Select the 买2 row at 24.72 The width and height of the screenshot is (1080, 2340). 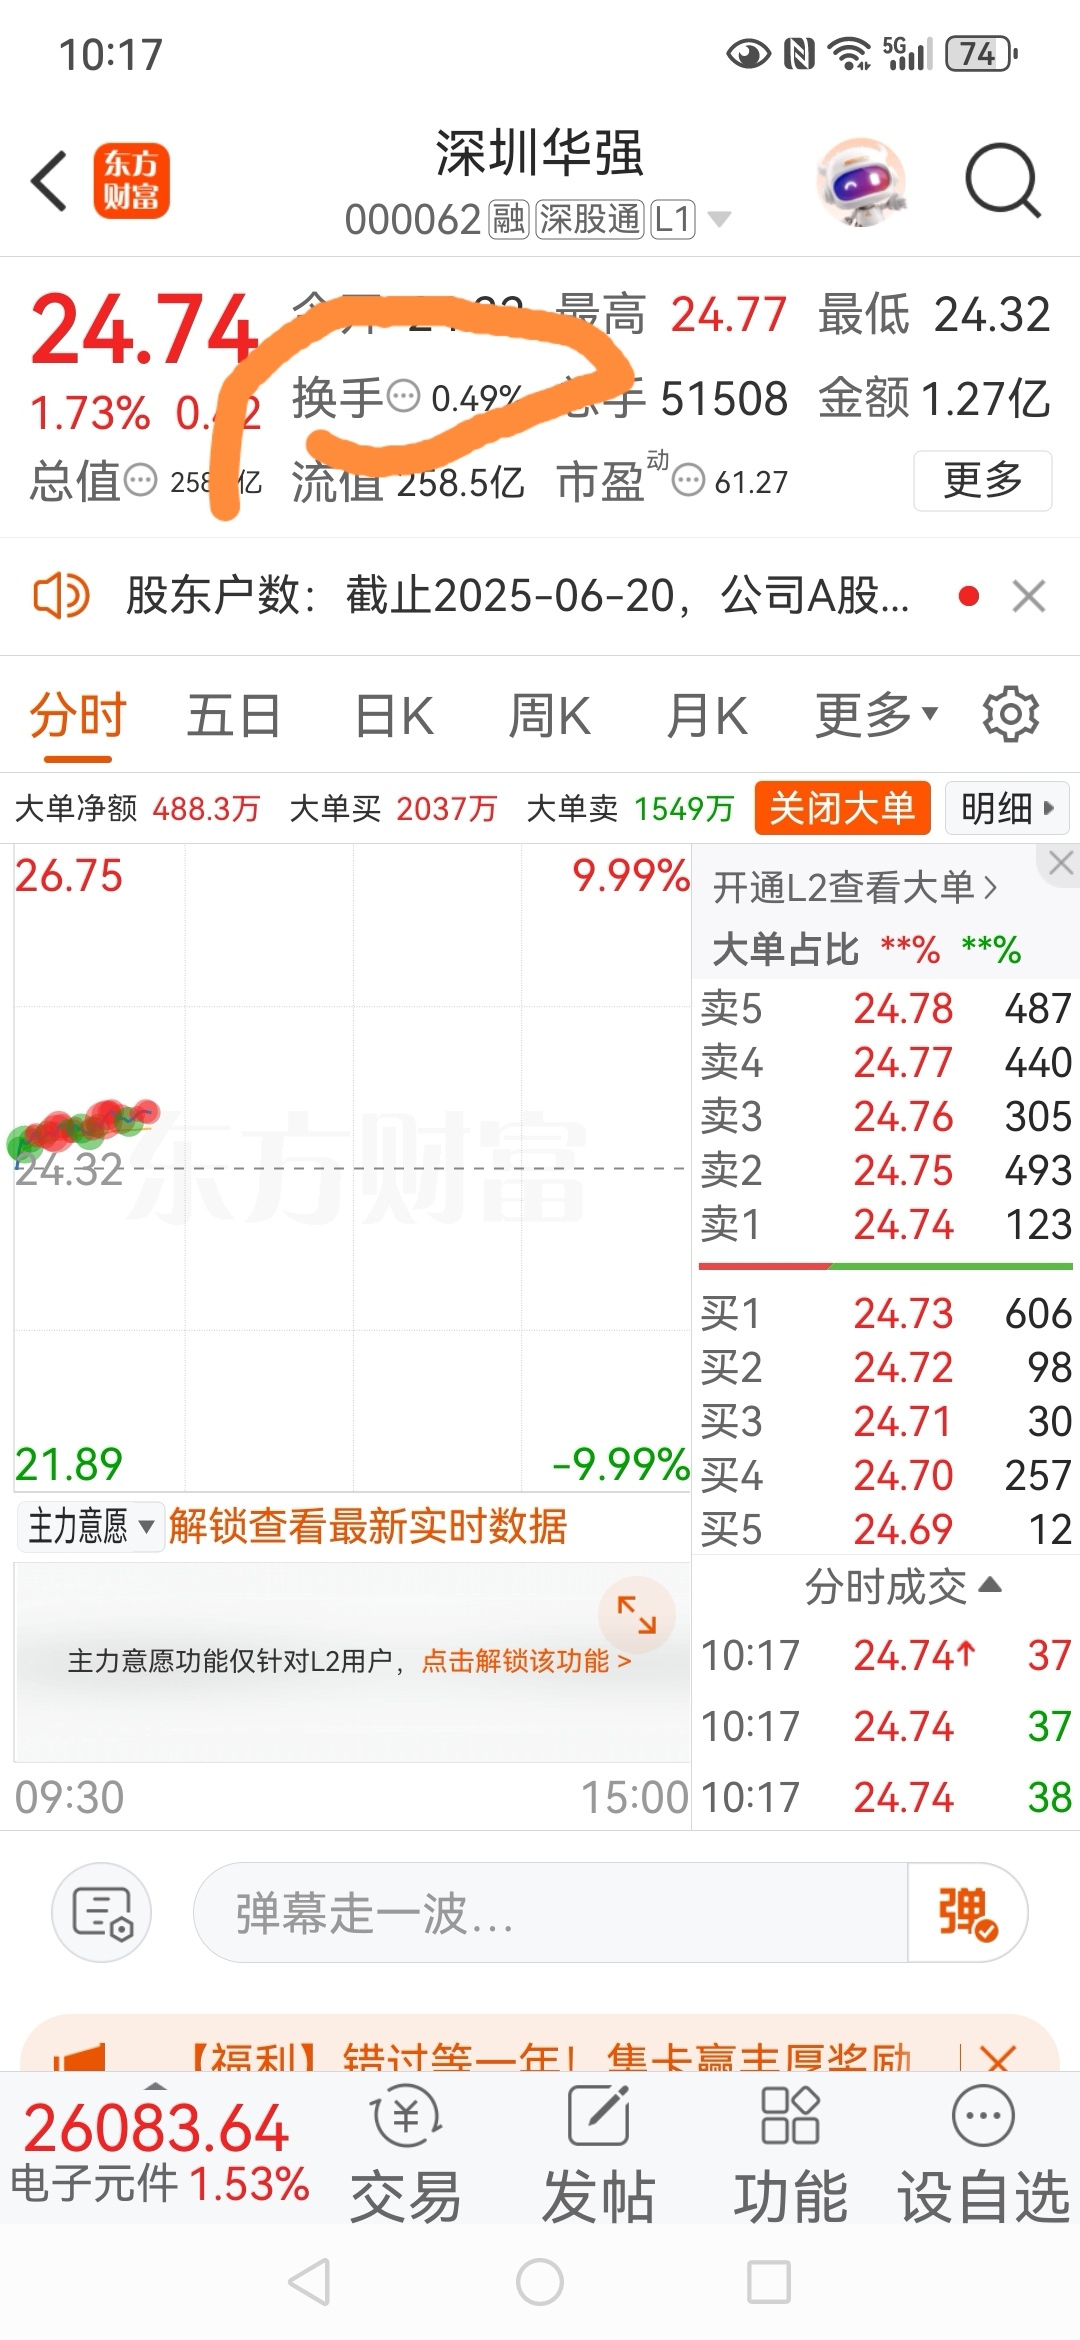[886, 1367]
